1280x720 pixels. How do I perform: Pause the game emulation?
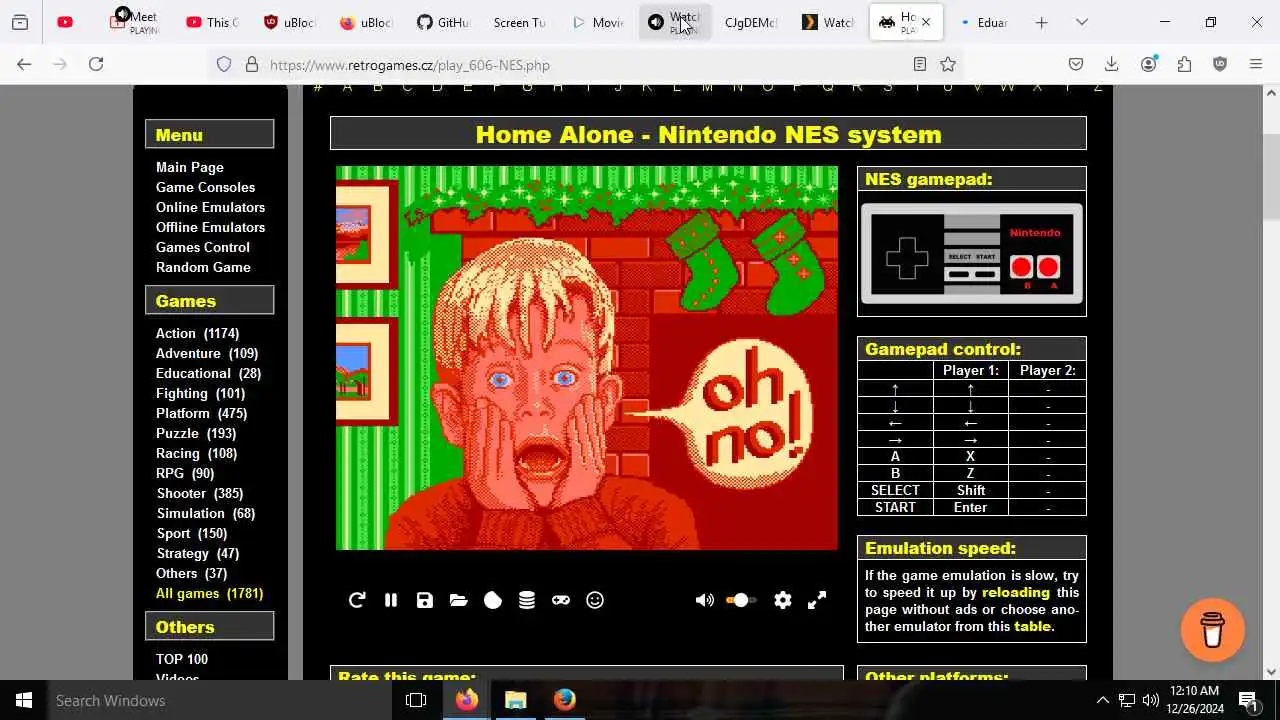point(391,600)
